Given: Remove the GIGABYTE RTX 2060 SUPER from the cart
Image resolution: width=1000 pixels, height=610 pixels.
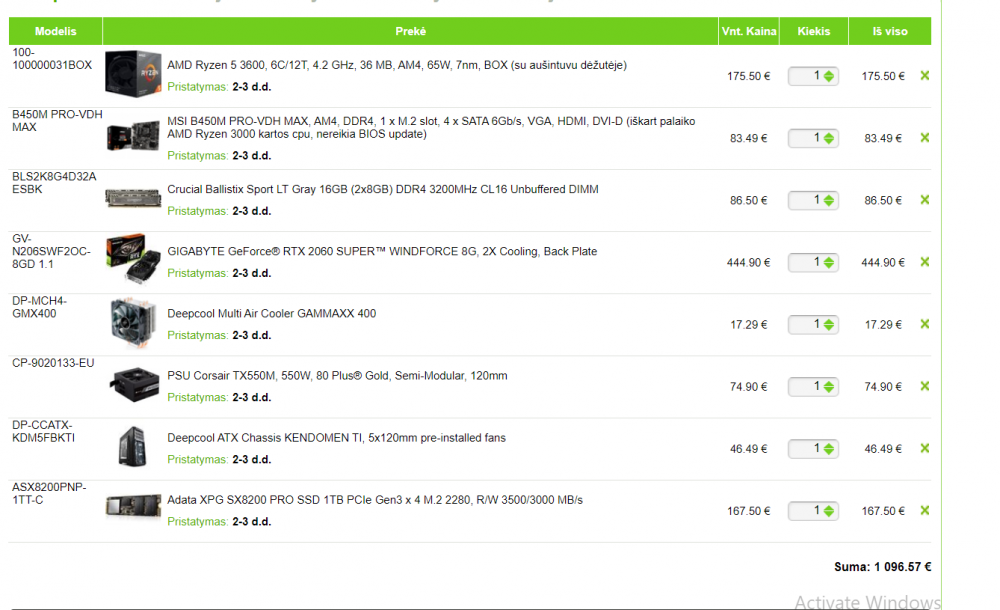Looking at the screenshot, I should (x=924, y=261).
